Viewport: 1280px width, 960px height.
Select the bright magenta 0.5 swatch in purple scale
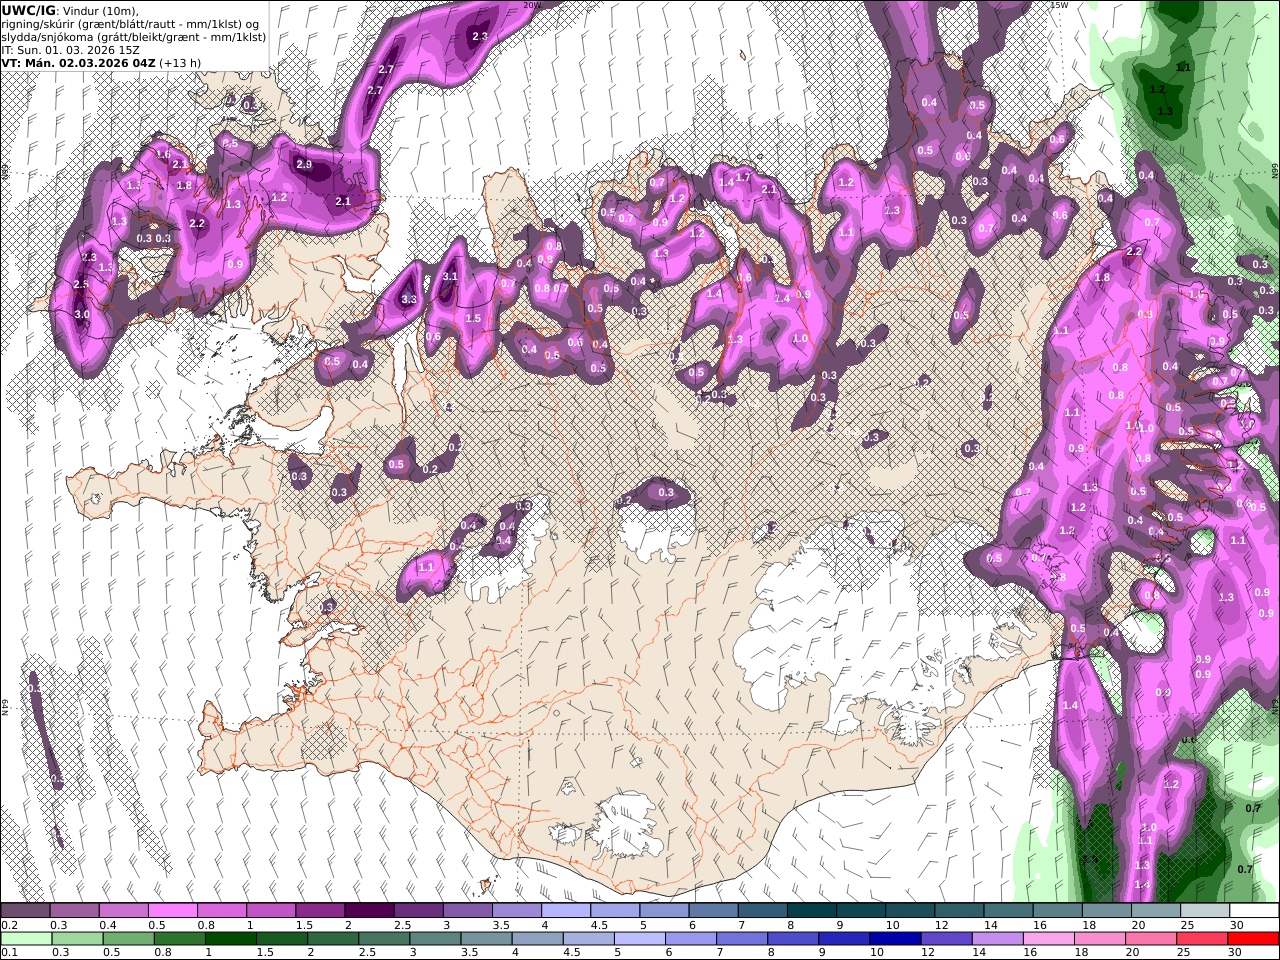click(x=172, y=911)
